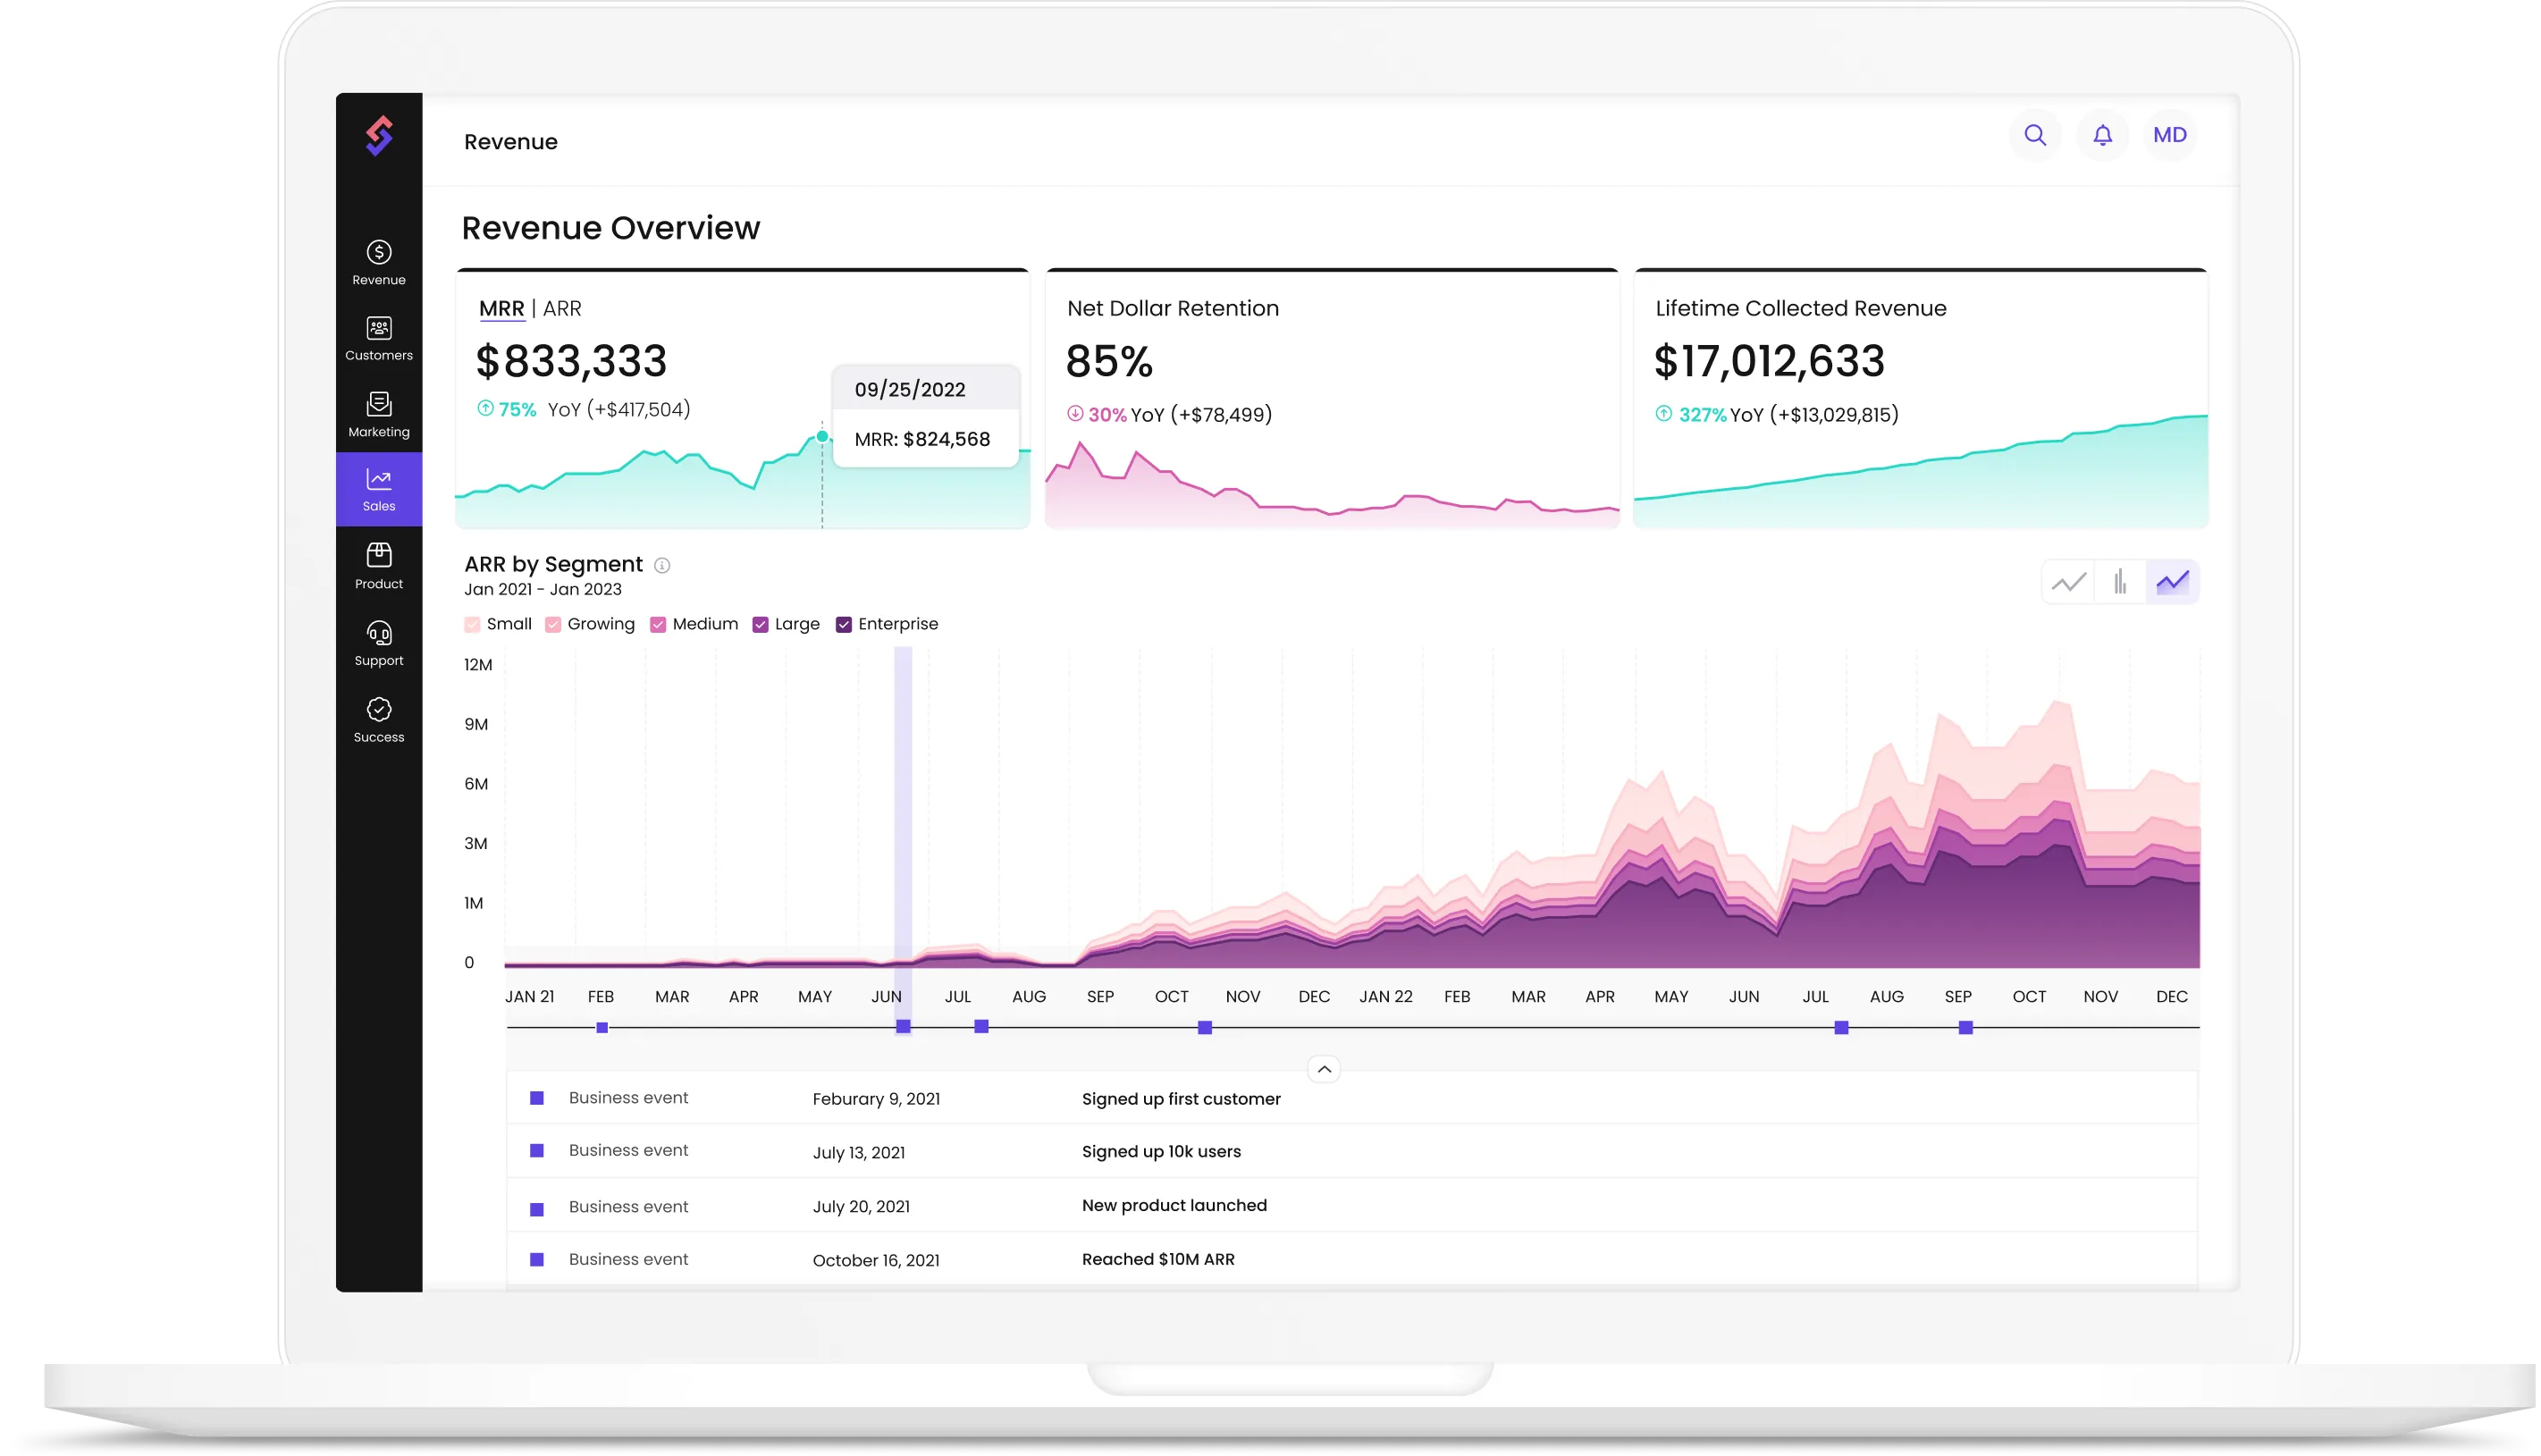Uncheck the Small segment checkbox
The image size is (2541, 1456).
click(x=473, y=624)
